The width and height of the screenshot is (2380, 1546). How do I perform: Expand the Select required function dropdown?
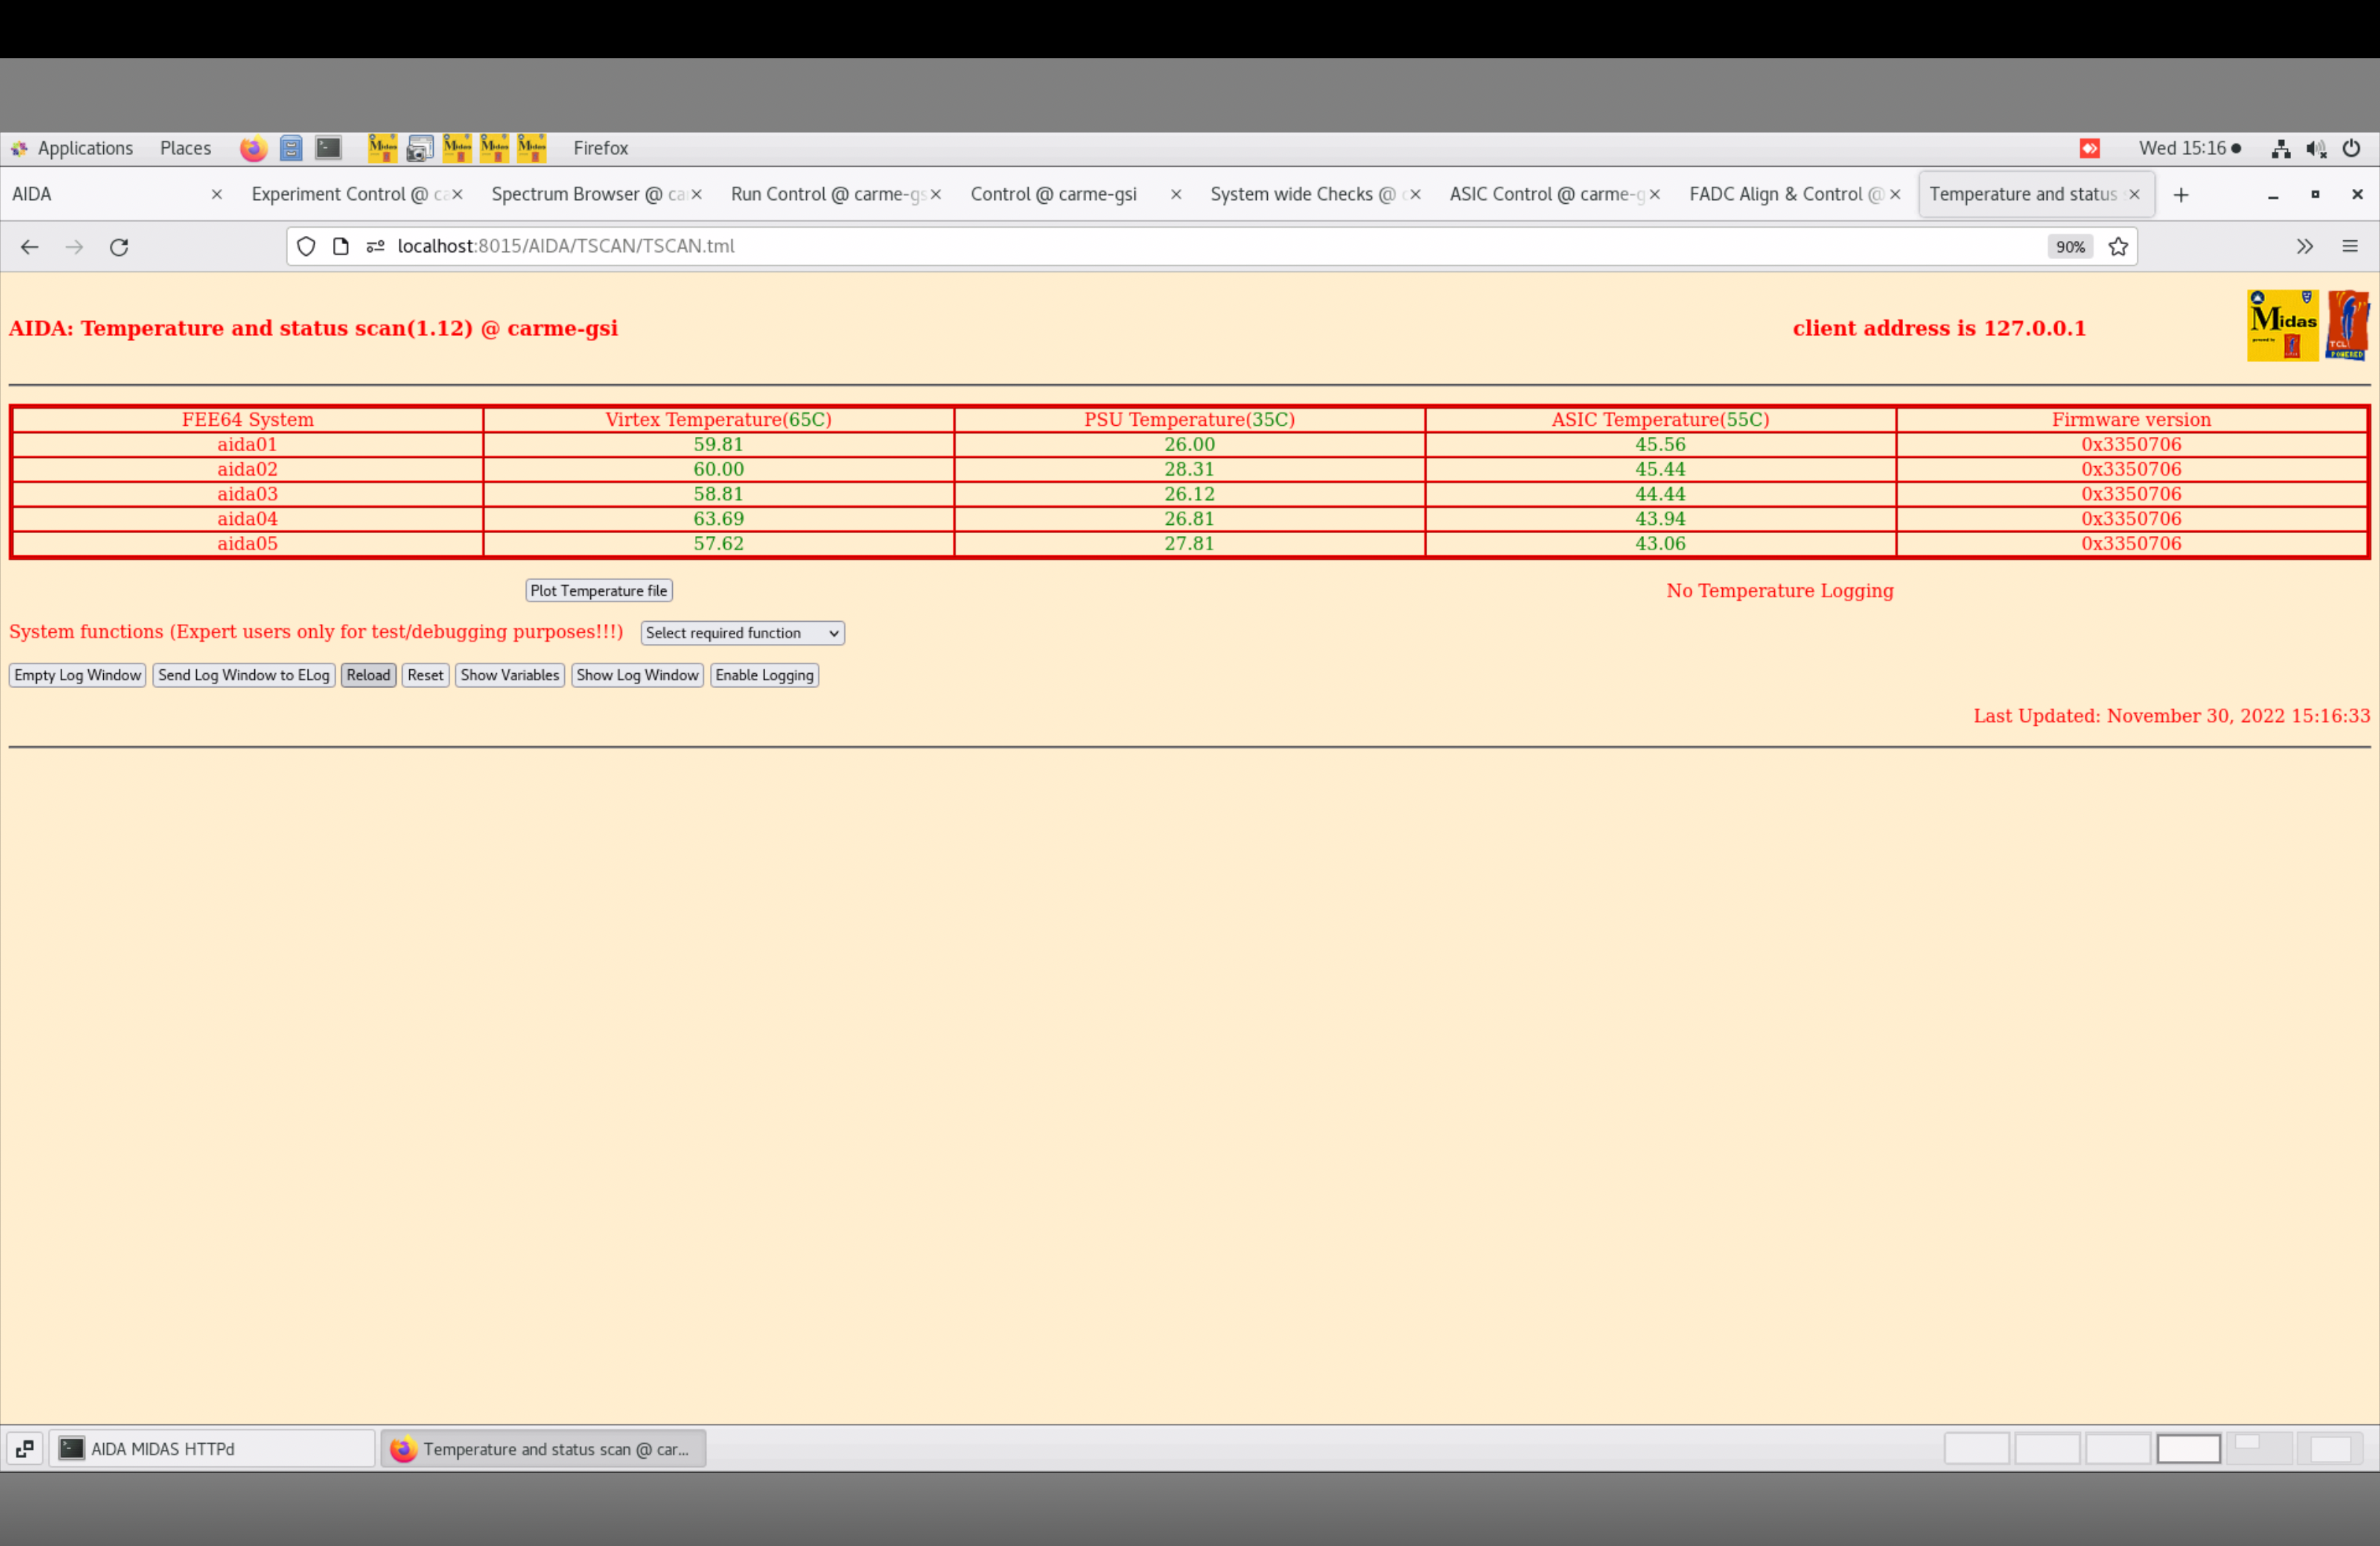pos(742,633)
